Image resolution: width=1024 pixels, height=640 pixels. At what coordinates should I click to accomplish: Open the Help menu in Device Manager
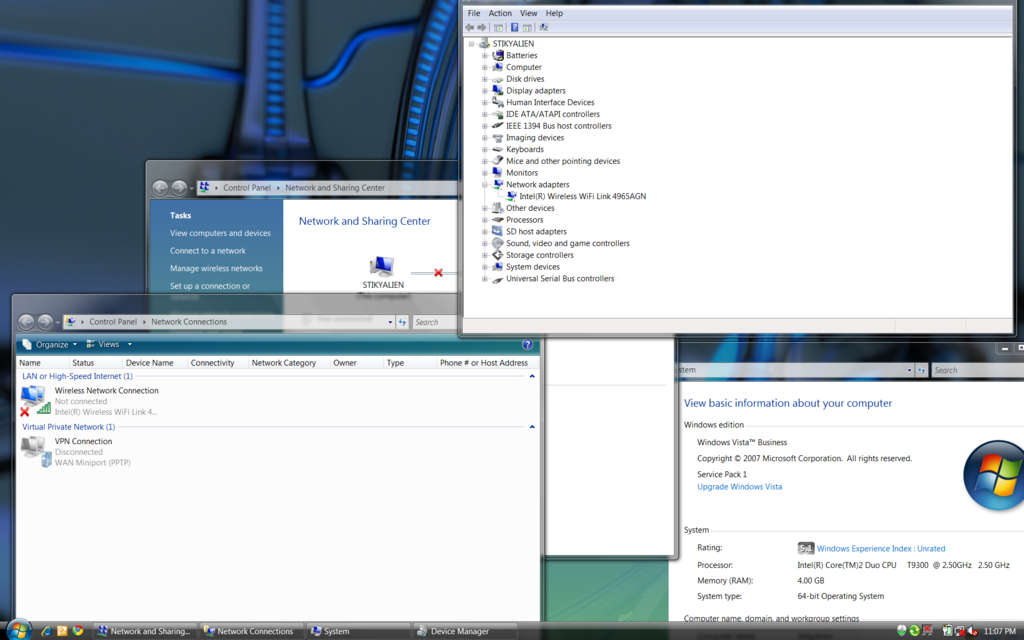point(554,13)
